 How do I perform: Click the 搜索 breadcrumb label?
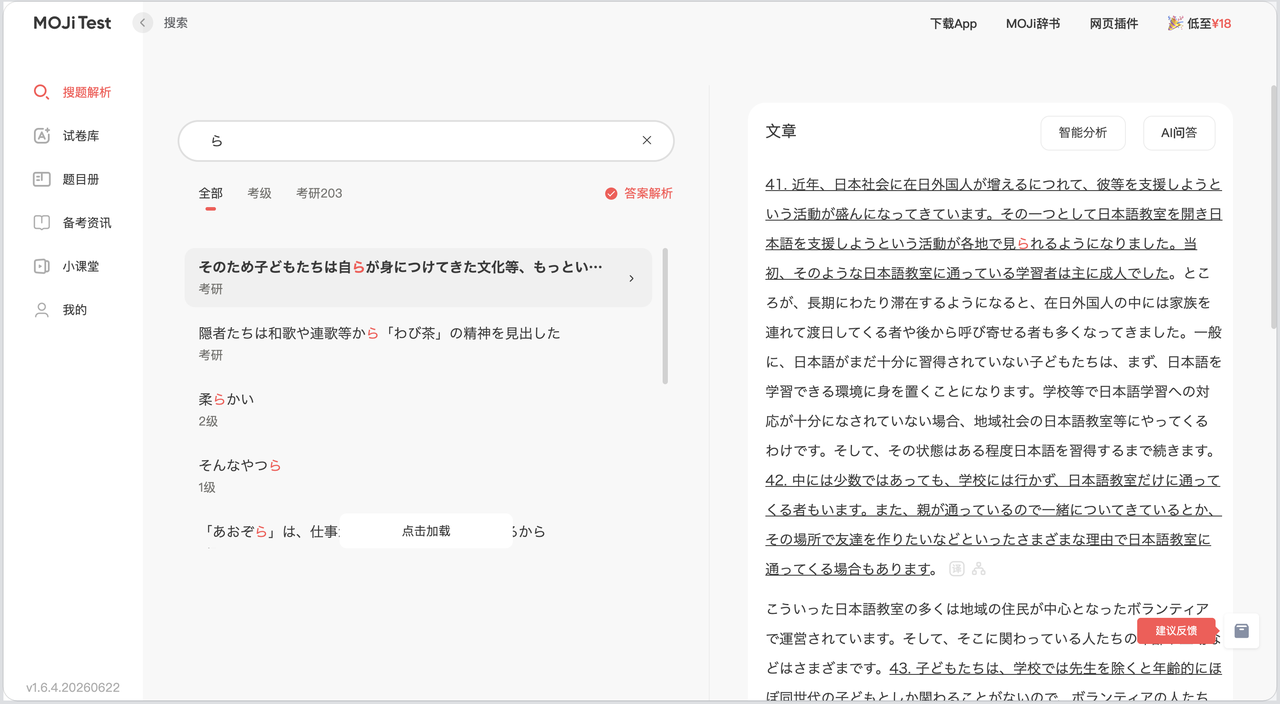pos(176,23)
